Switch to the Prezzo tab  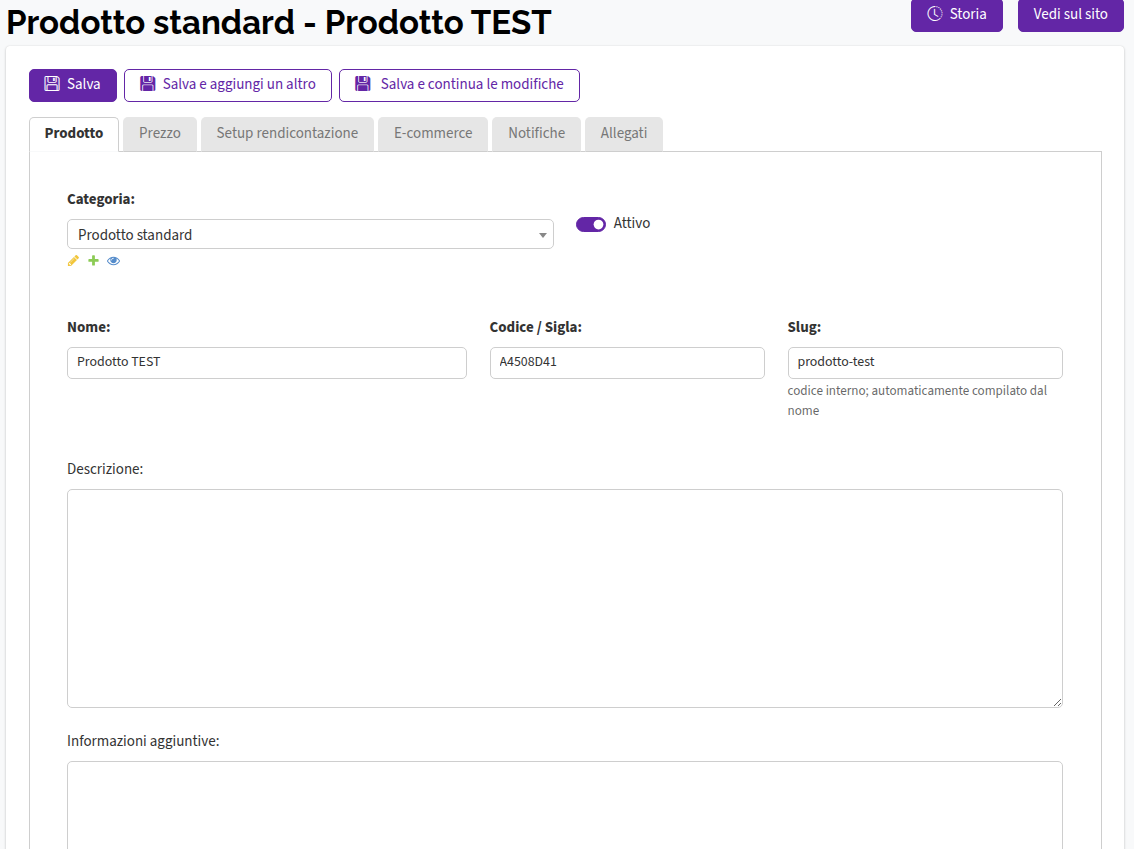point(160,134)
